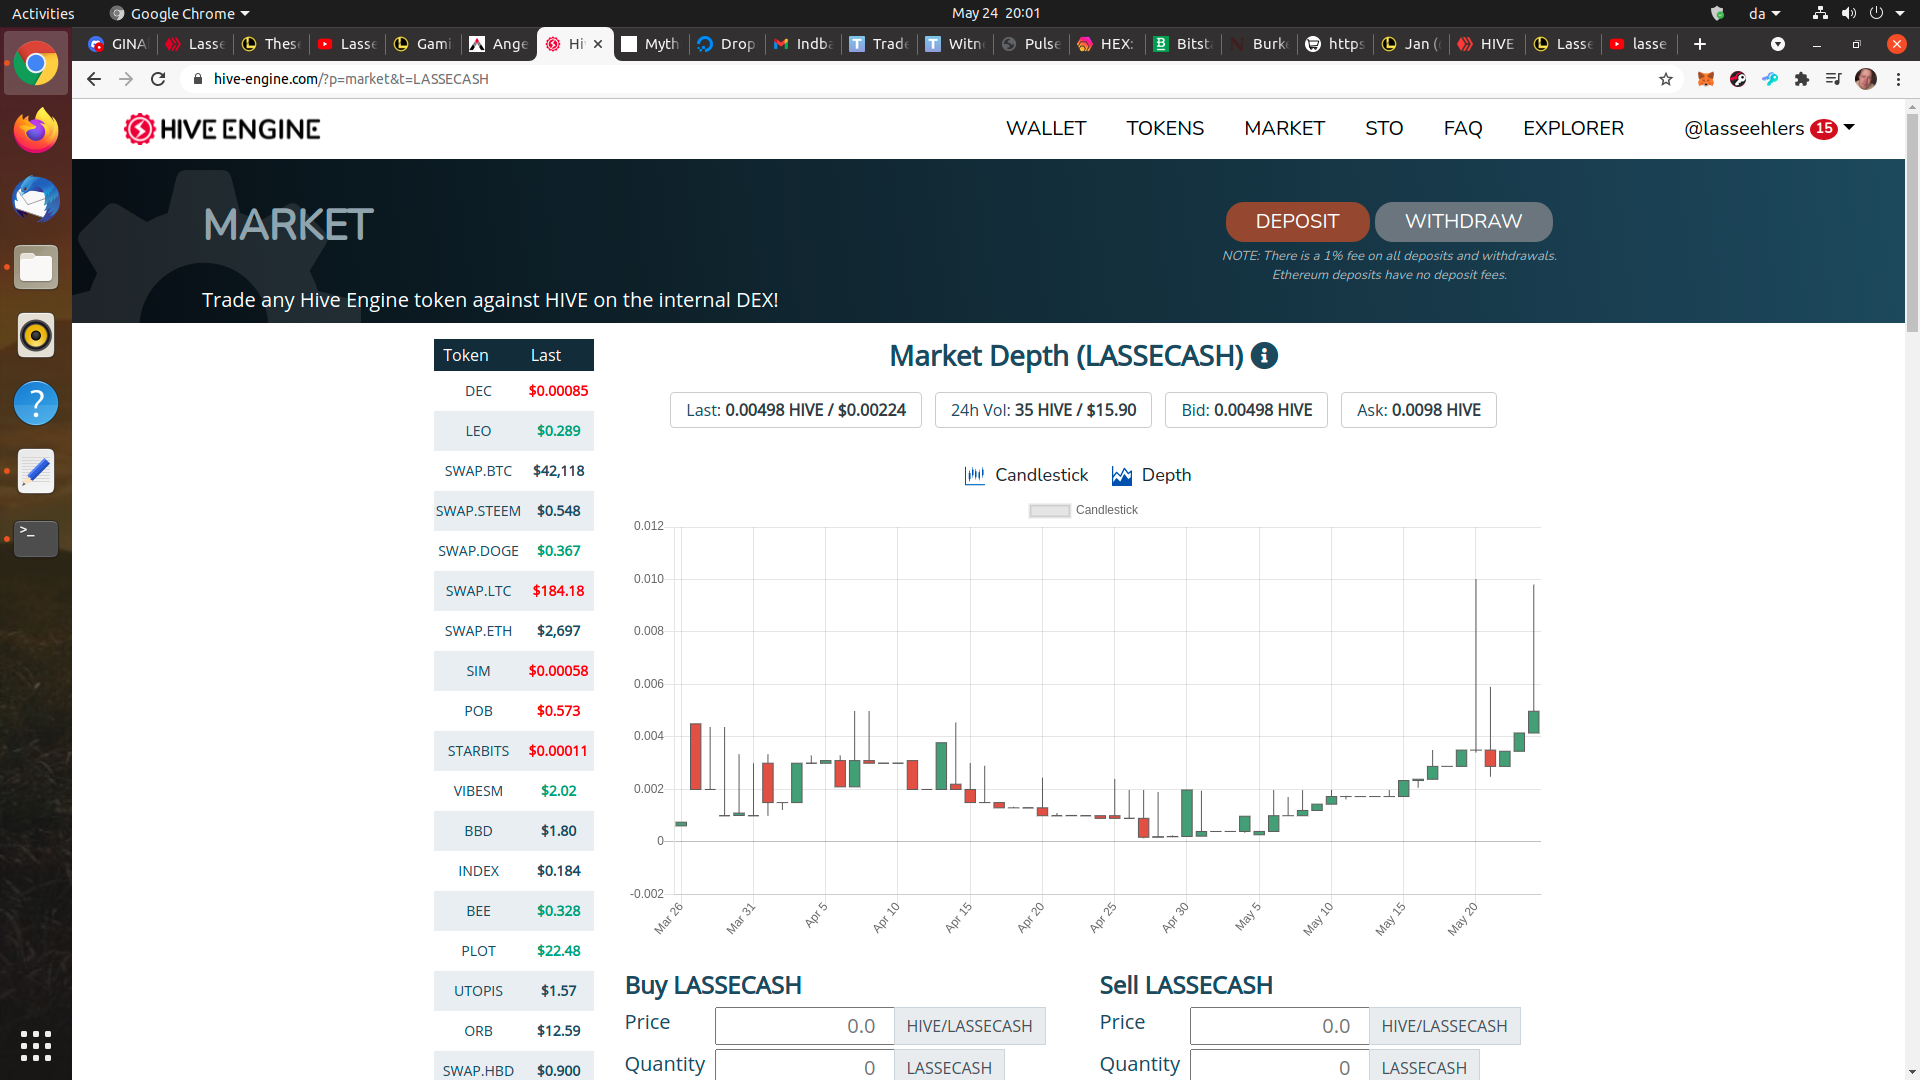Open a new browser tab
This screenshot has height=1080, width=1920.
1700,44
